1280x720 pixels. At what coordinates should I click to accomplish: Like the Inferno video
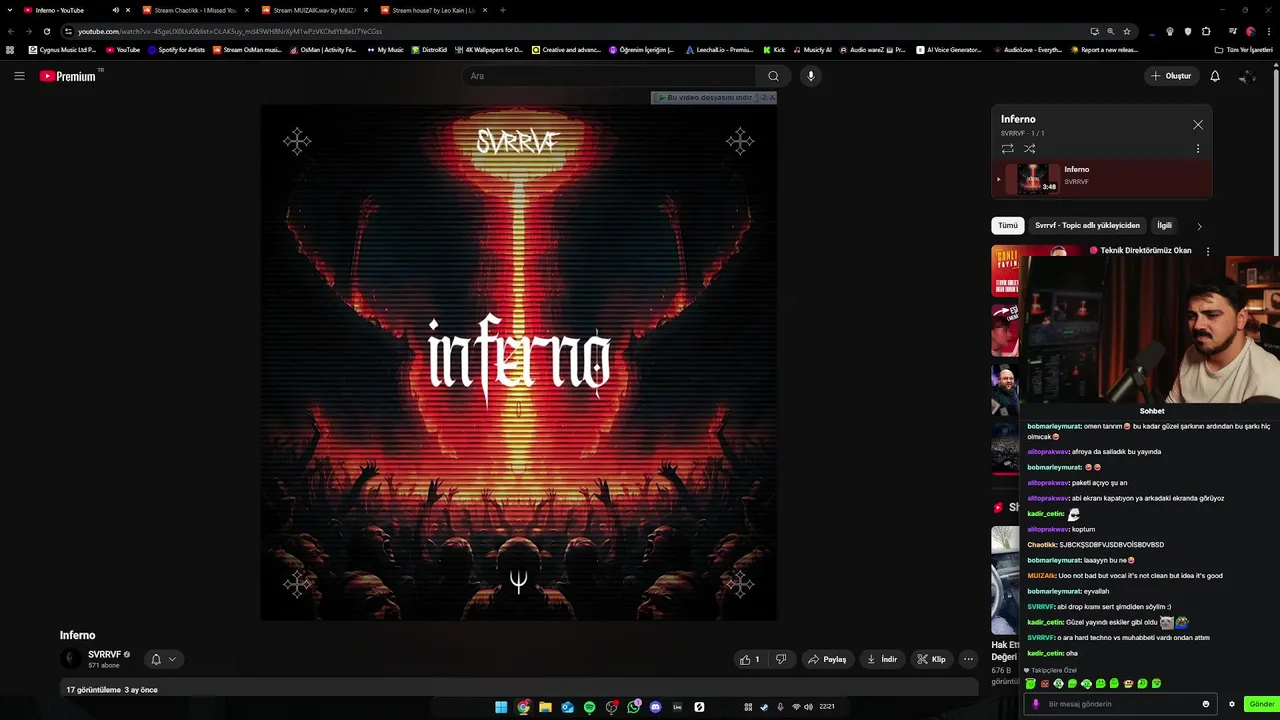[x=749, y=659]
